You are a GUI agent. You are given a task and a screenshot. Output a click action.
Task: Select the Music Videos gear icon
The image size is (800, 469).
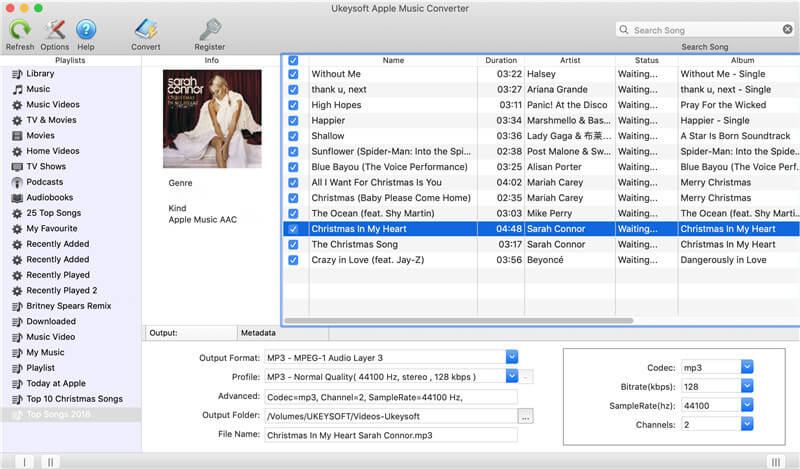click(x=17, y=105)
